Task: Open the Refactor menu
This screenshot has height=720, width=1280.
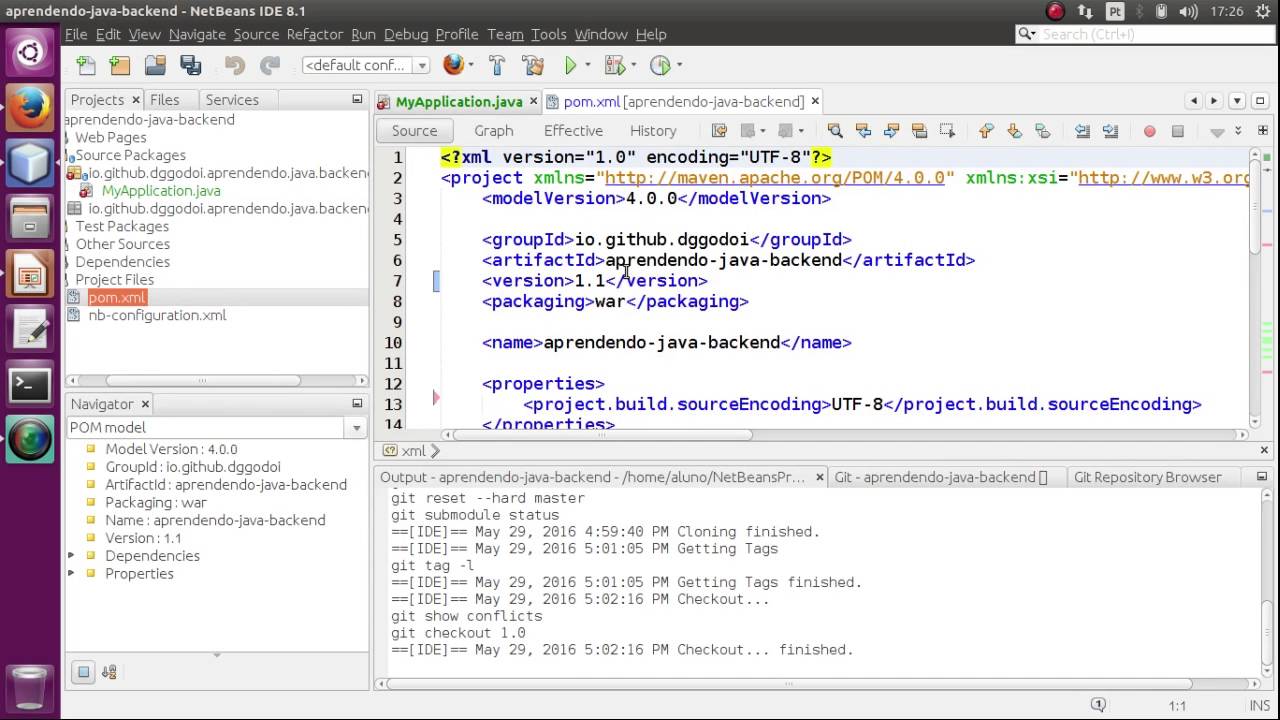Action: (x=315, y=34)
